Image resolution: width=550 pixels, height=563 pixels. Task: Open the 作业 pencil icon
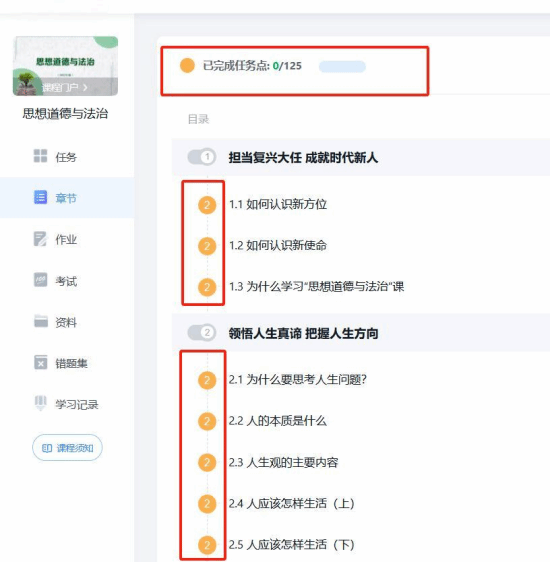pos(40,239)
